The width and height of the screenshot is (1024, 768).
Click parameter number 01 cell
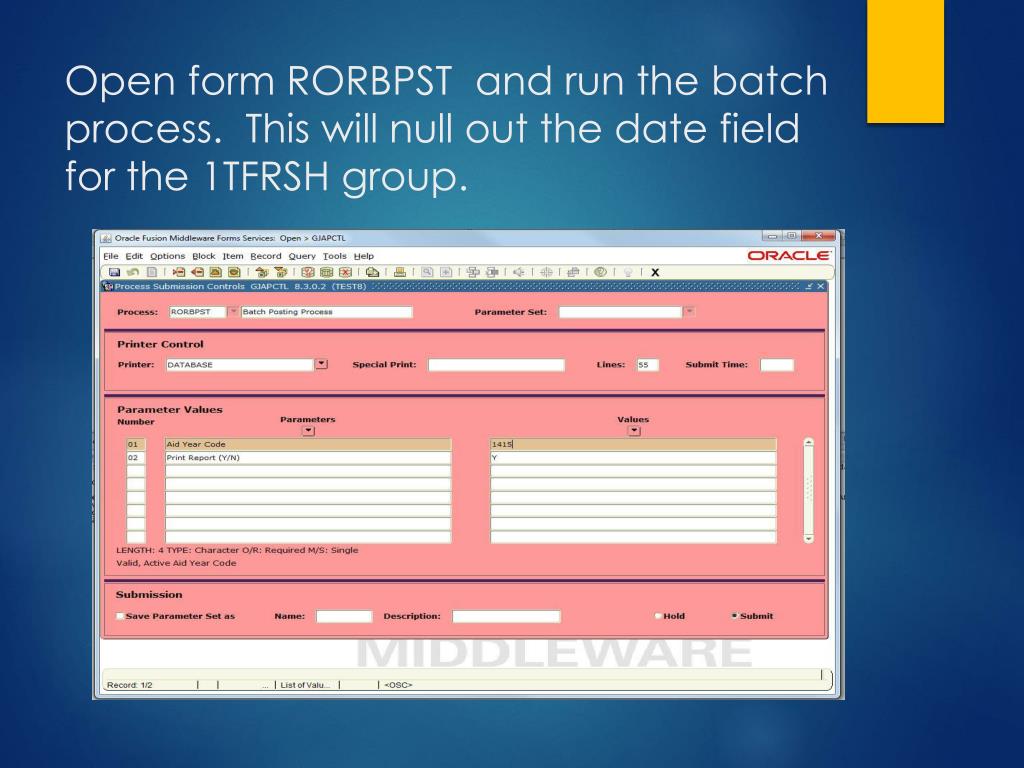pos(135,444)
